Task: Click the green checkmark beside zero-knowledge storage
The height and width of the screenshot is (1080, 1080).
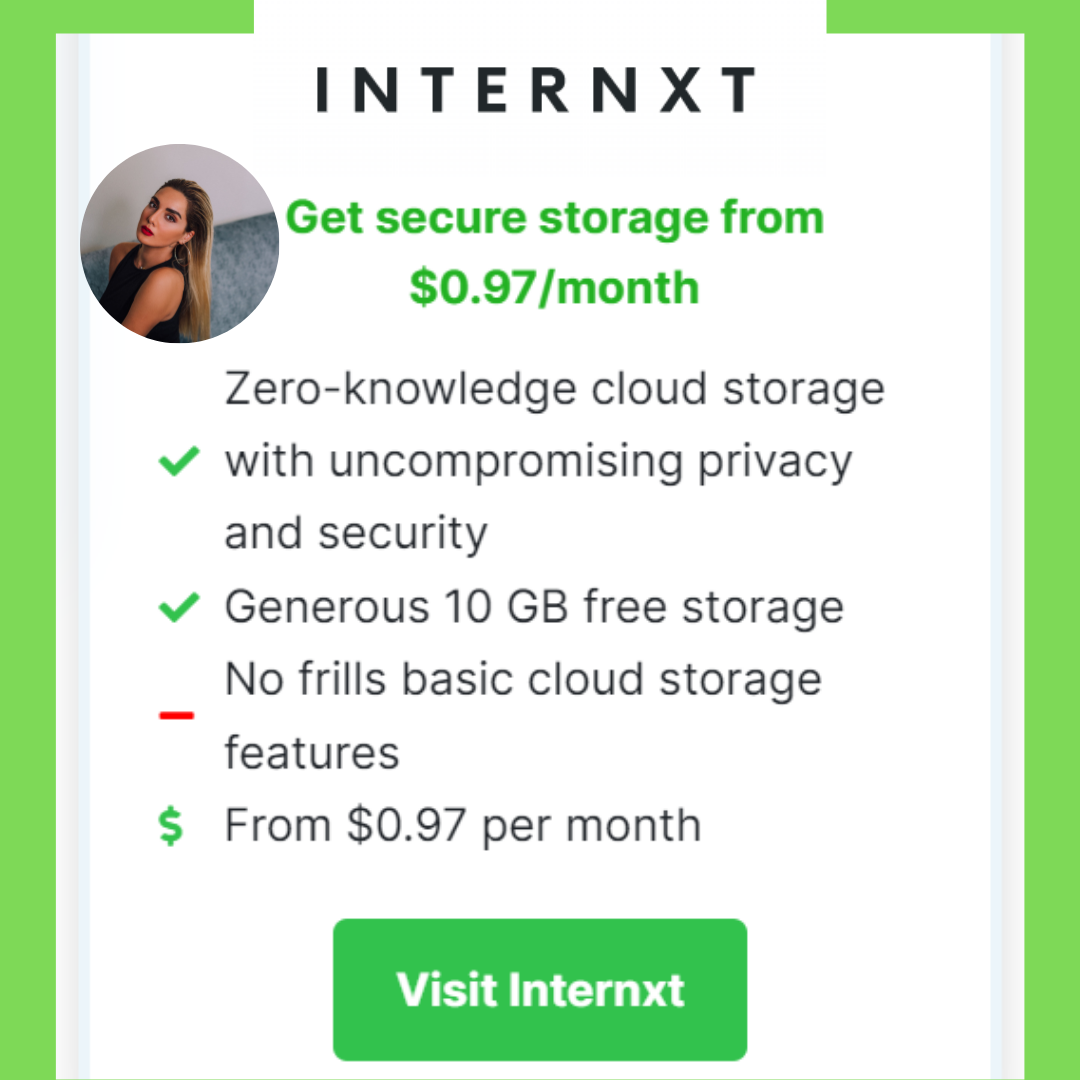Action: pos(178,459)
